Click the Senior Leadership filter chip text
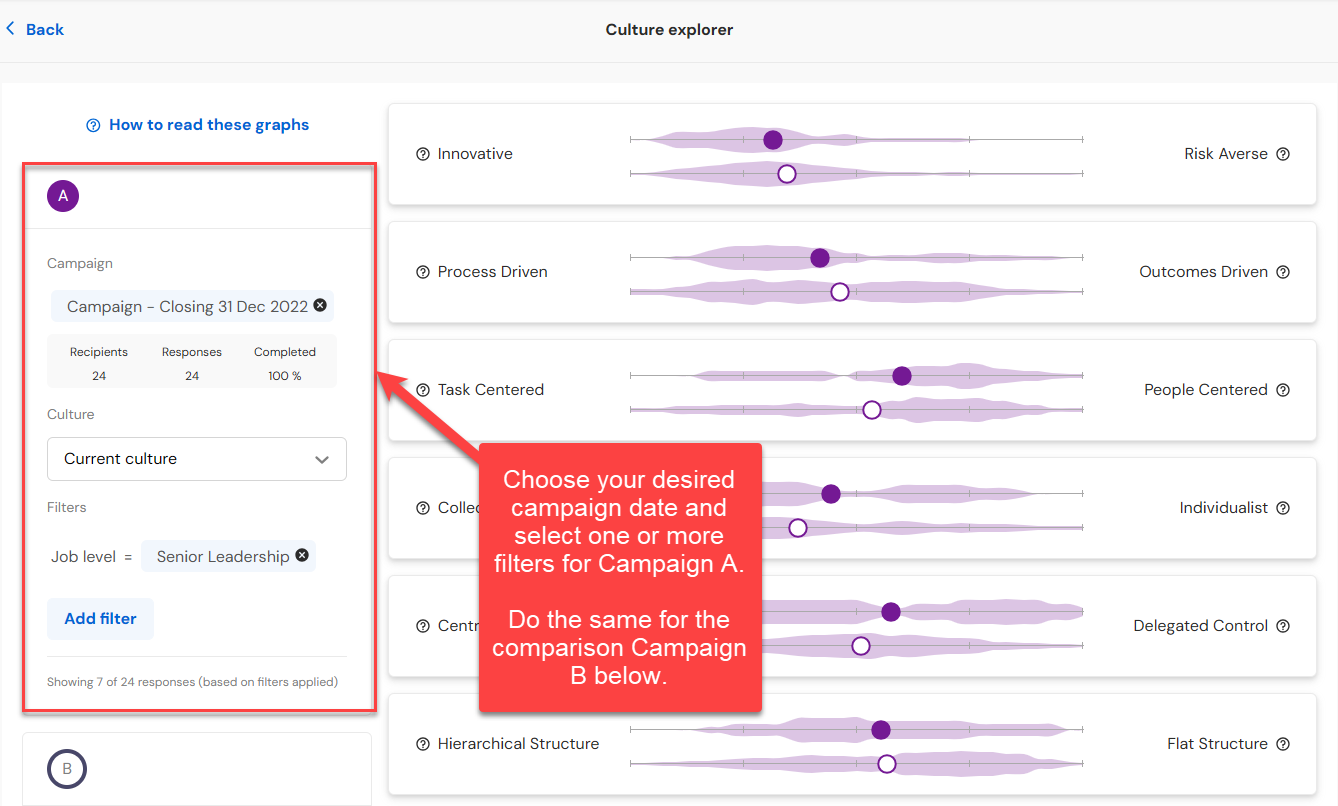This screenshot has width=1338, height=806. (223, 557)
